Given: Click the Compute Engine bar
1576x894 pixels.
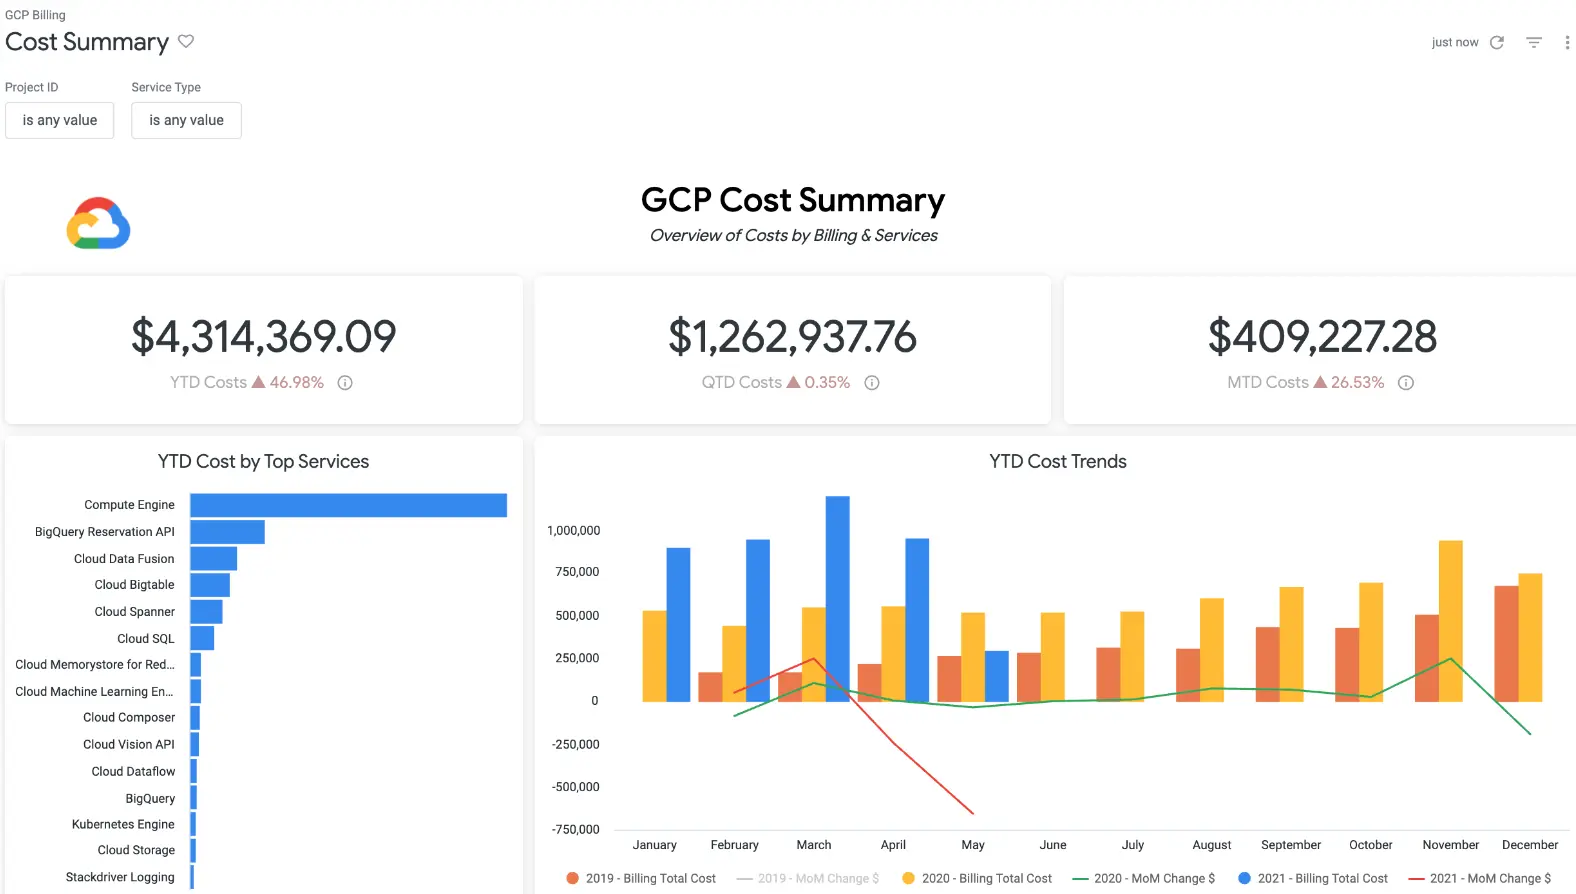Looking at the screenshot, I should 348,505.
